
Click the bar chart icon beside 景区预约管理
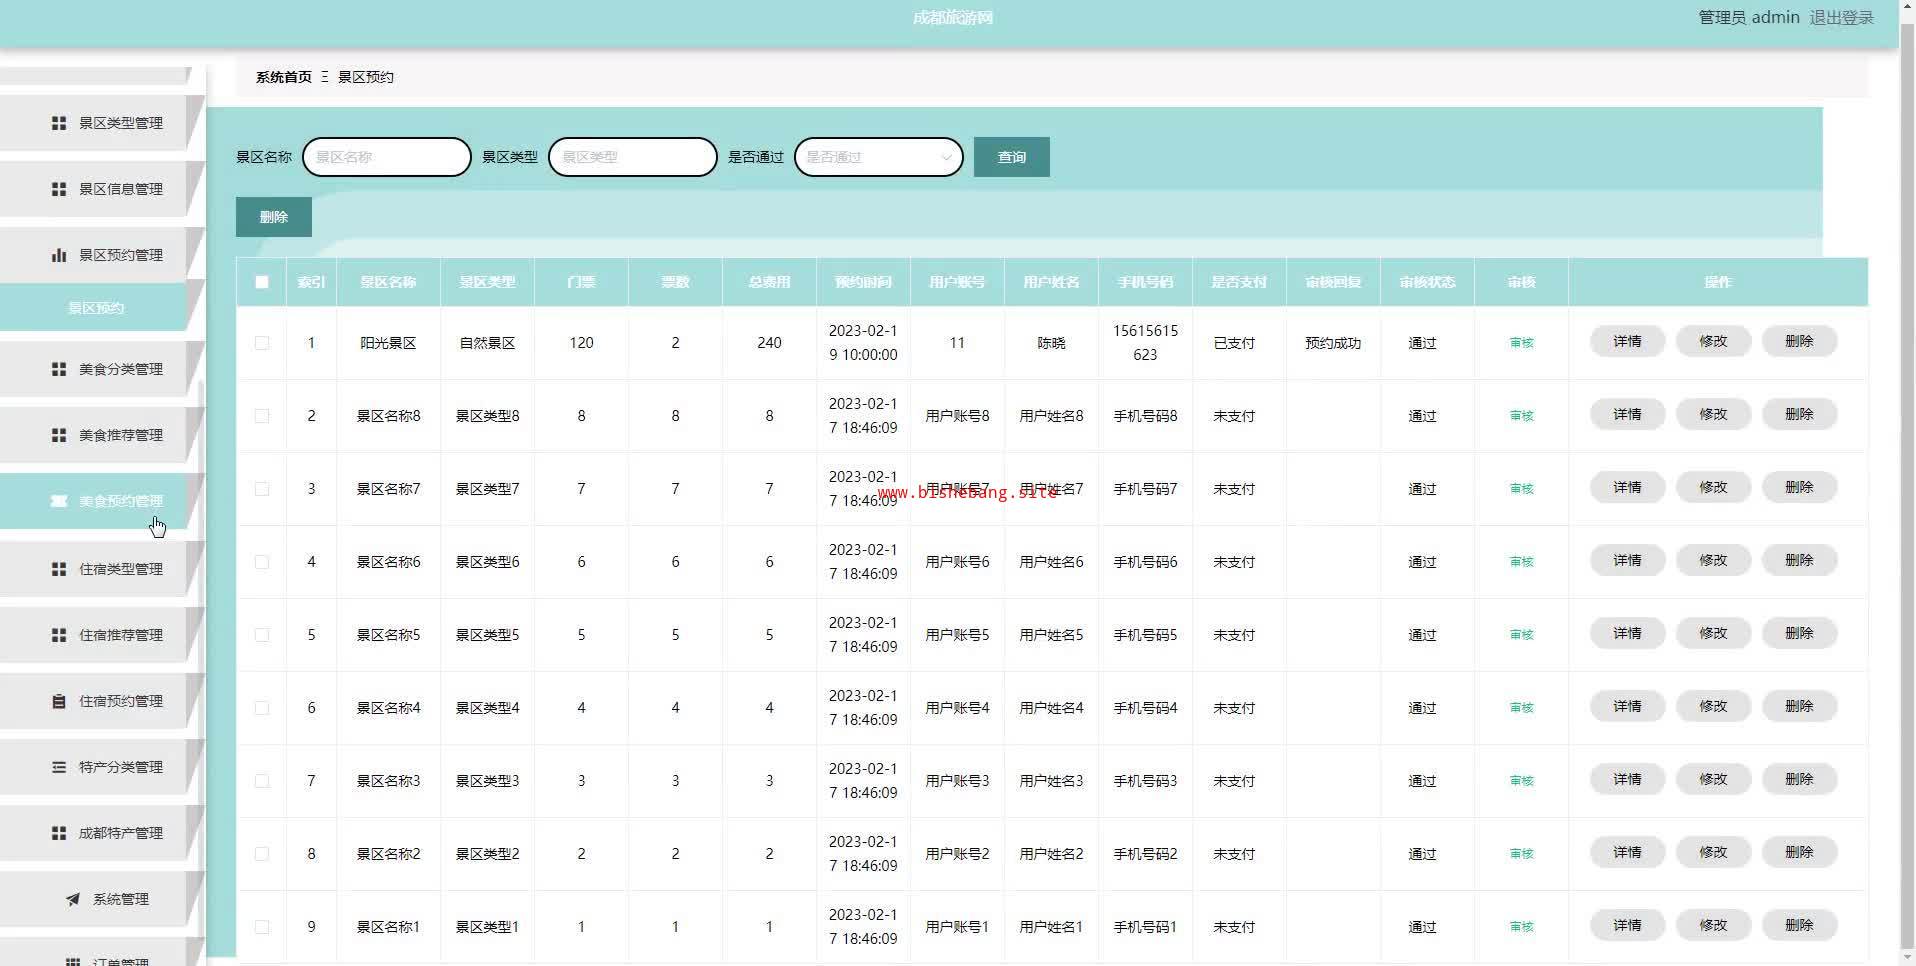(x=59, y=255)
